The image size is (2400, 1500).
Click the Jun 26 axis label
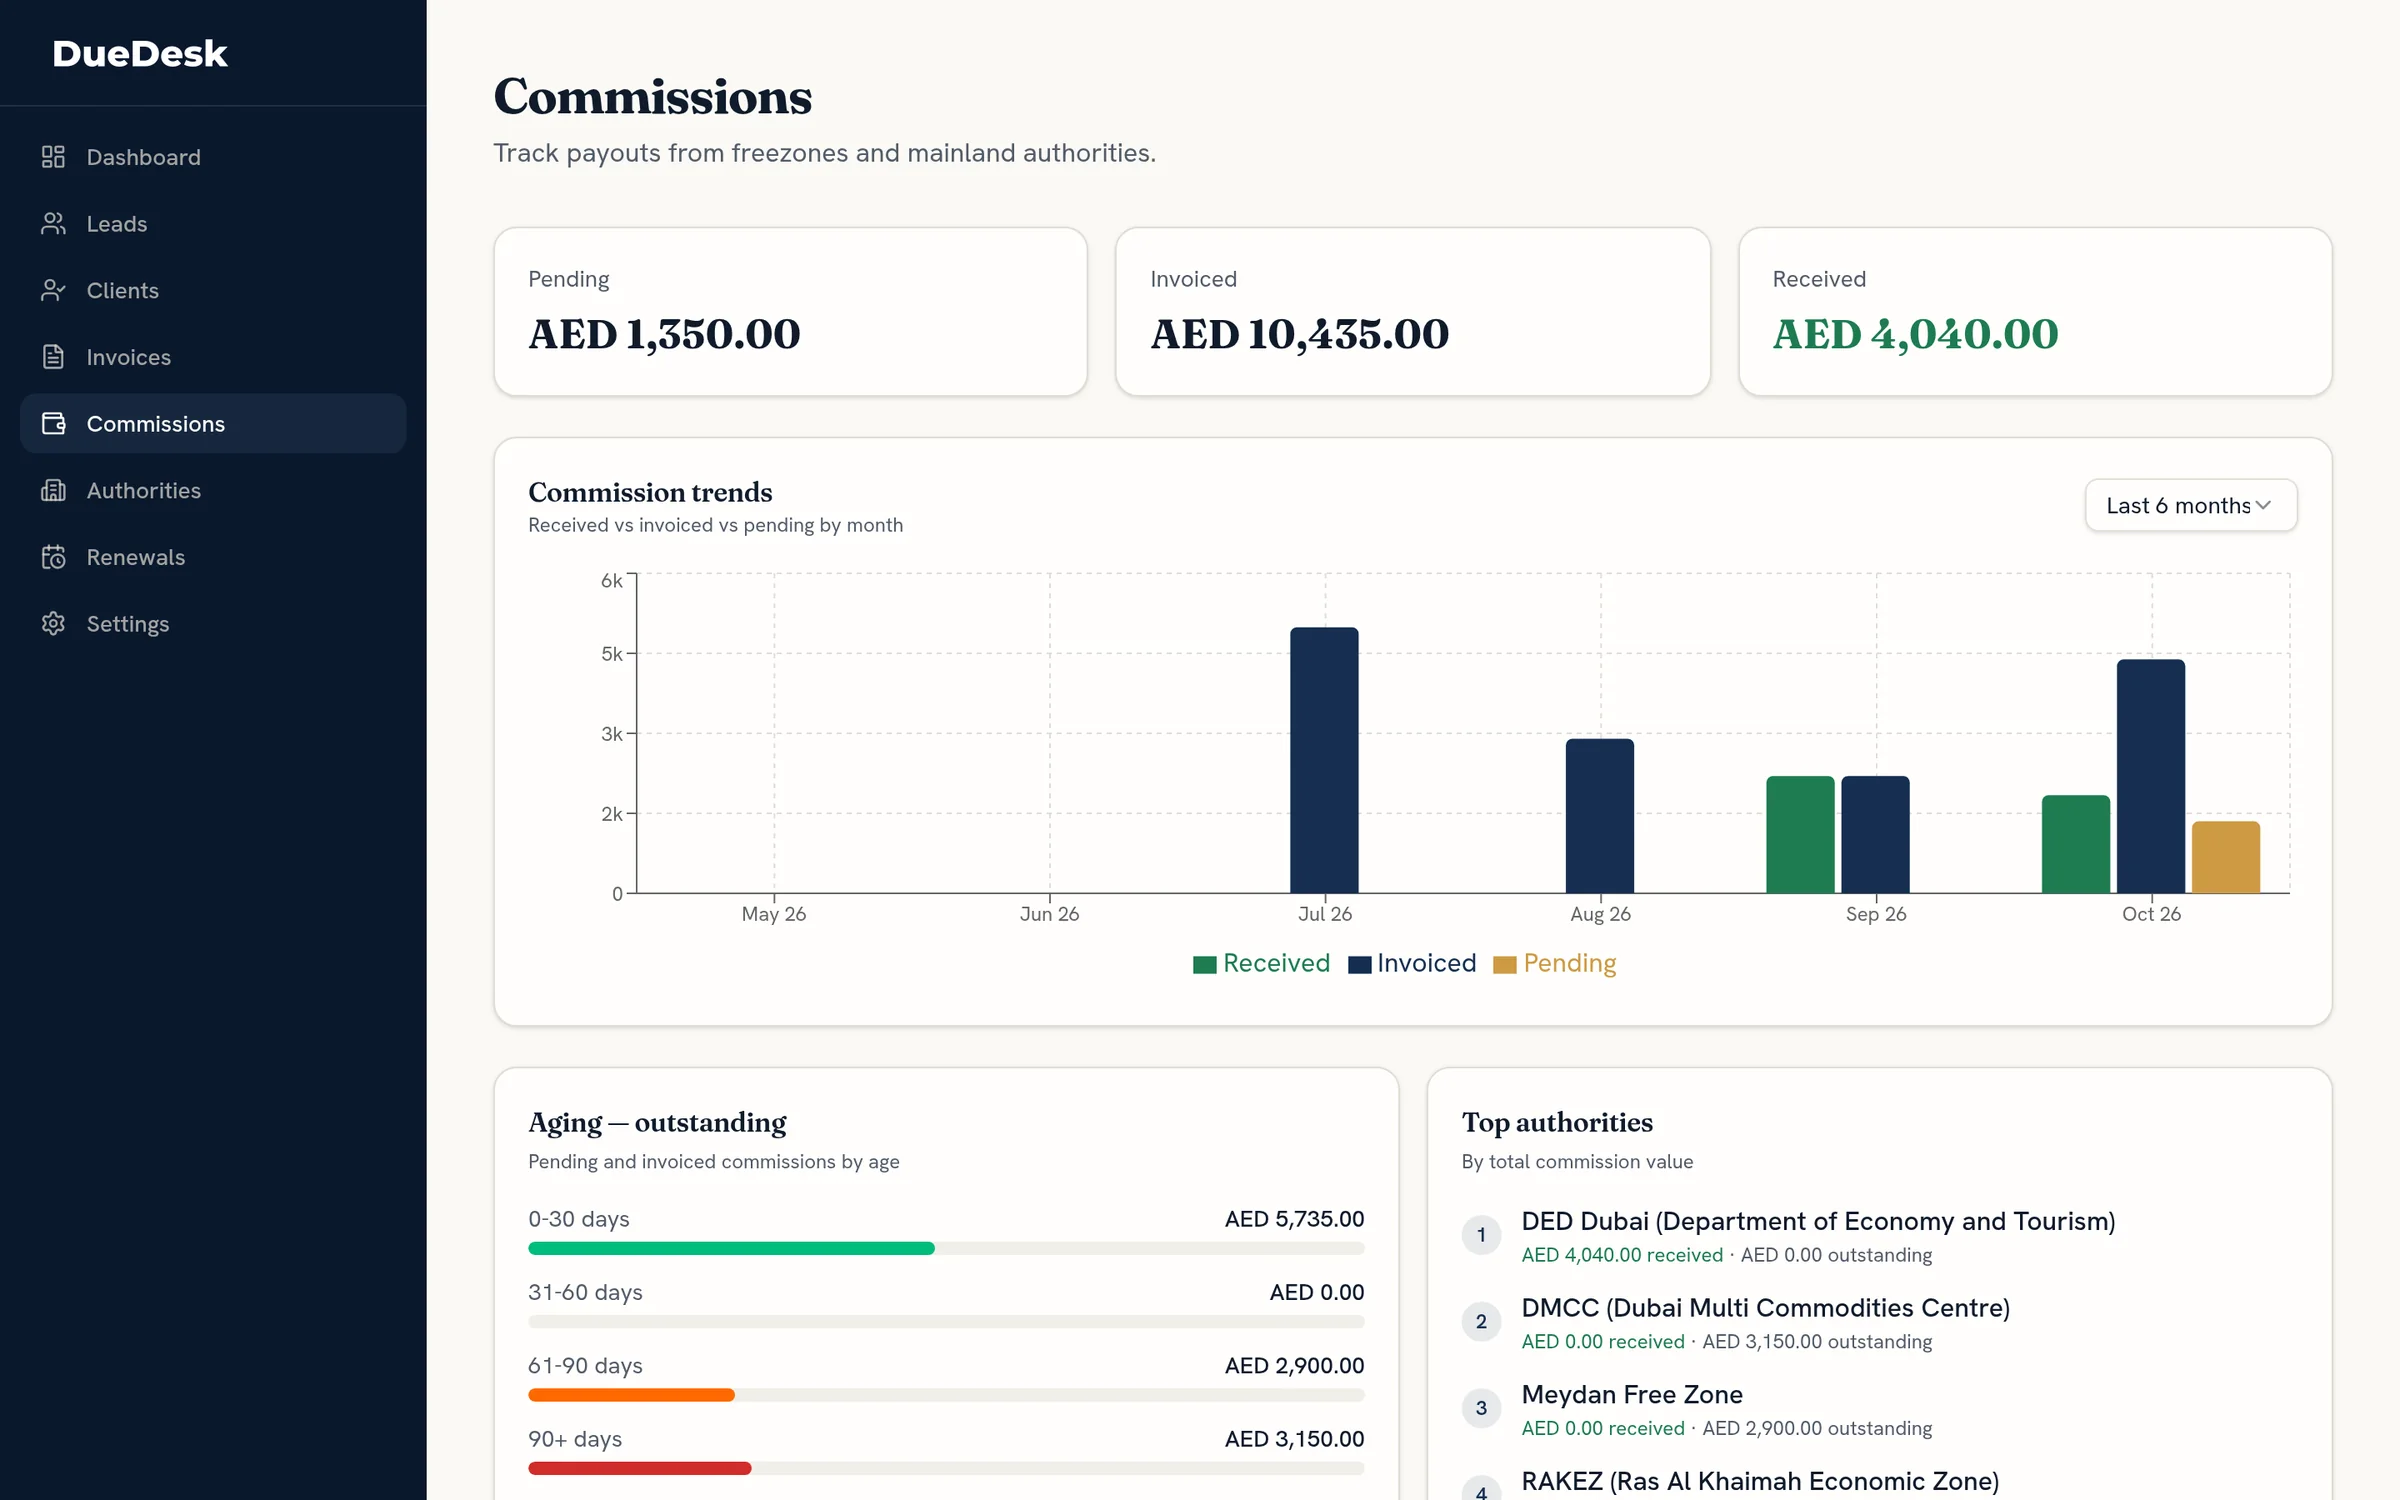coord(1049,914)
